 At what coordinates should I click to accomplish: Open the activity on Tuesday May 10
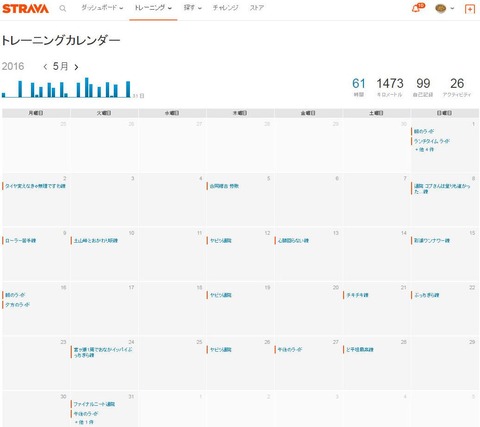[96, 240]
